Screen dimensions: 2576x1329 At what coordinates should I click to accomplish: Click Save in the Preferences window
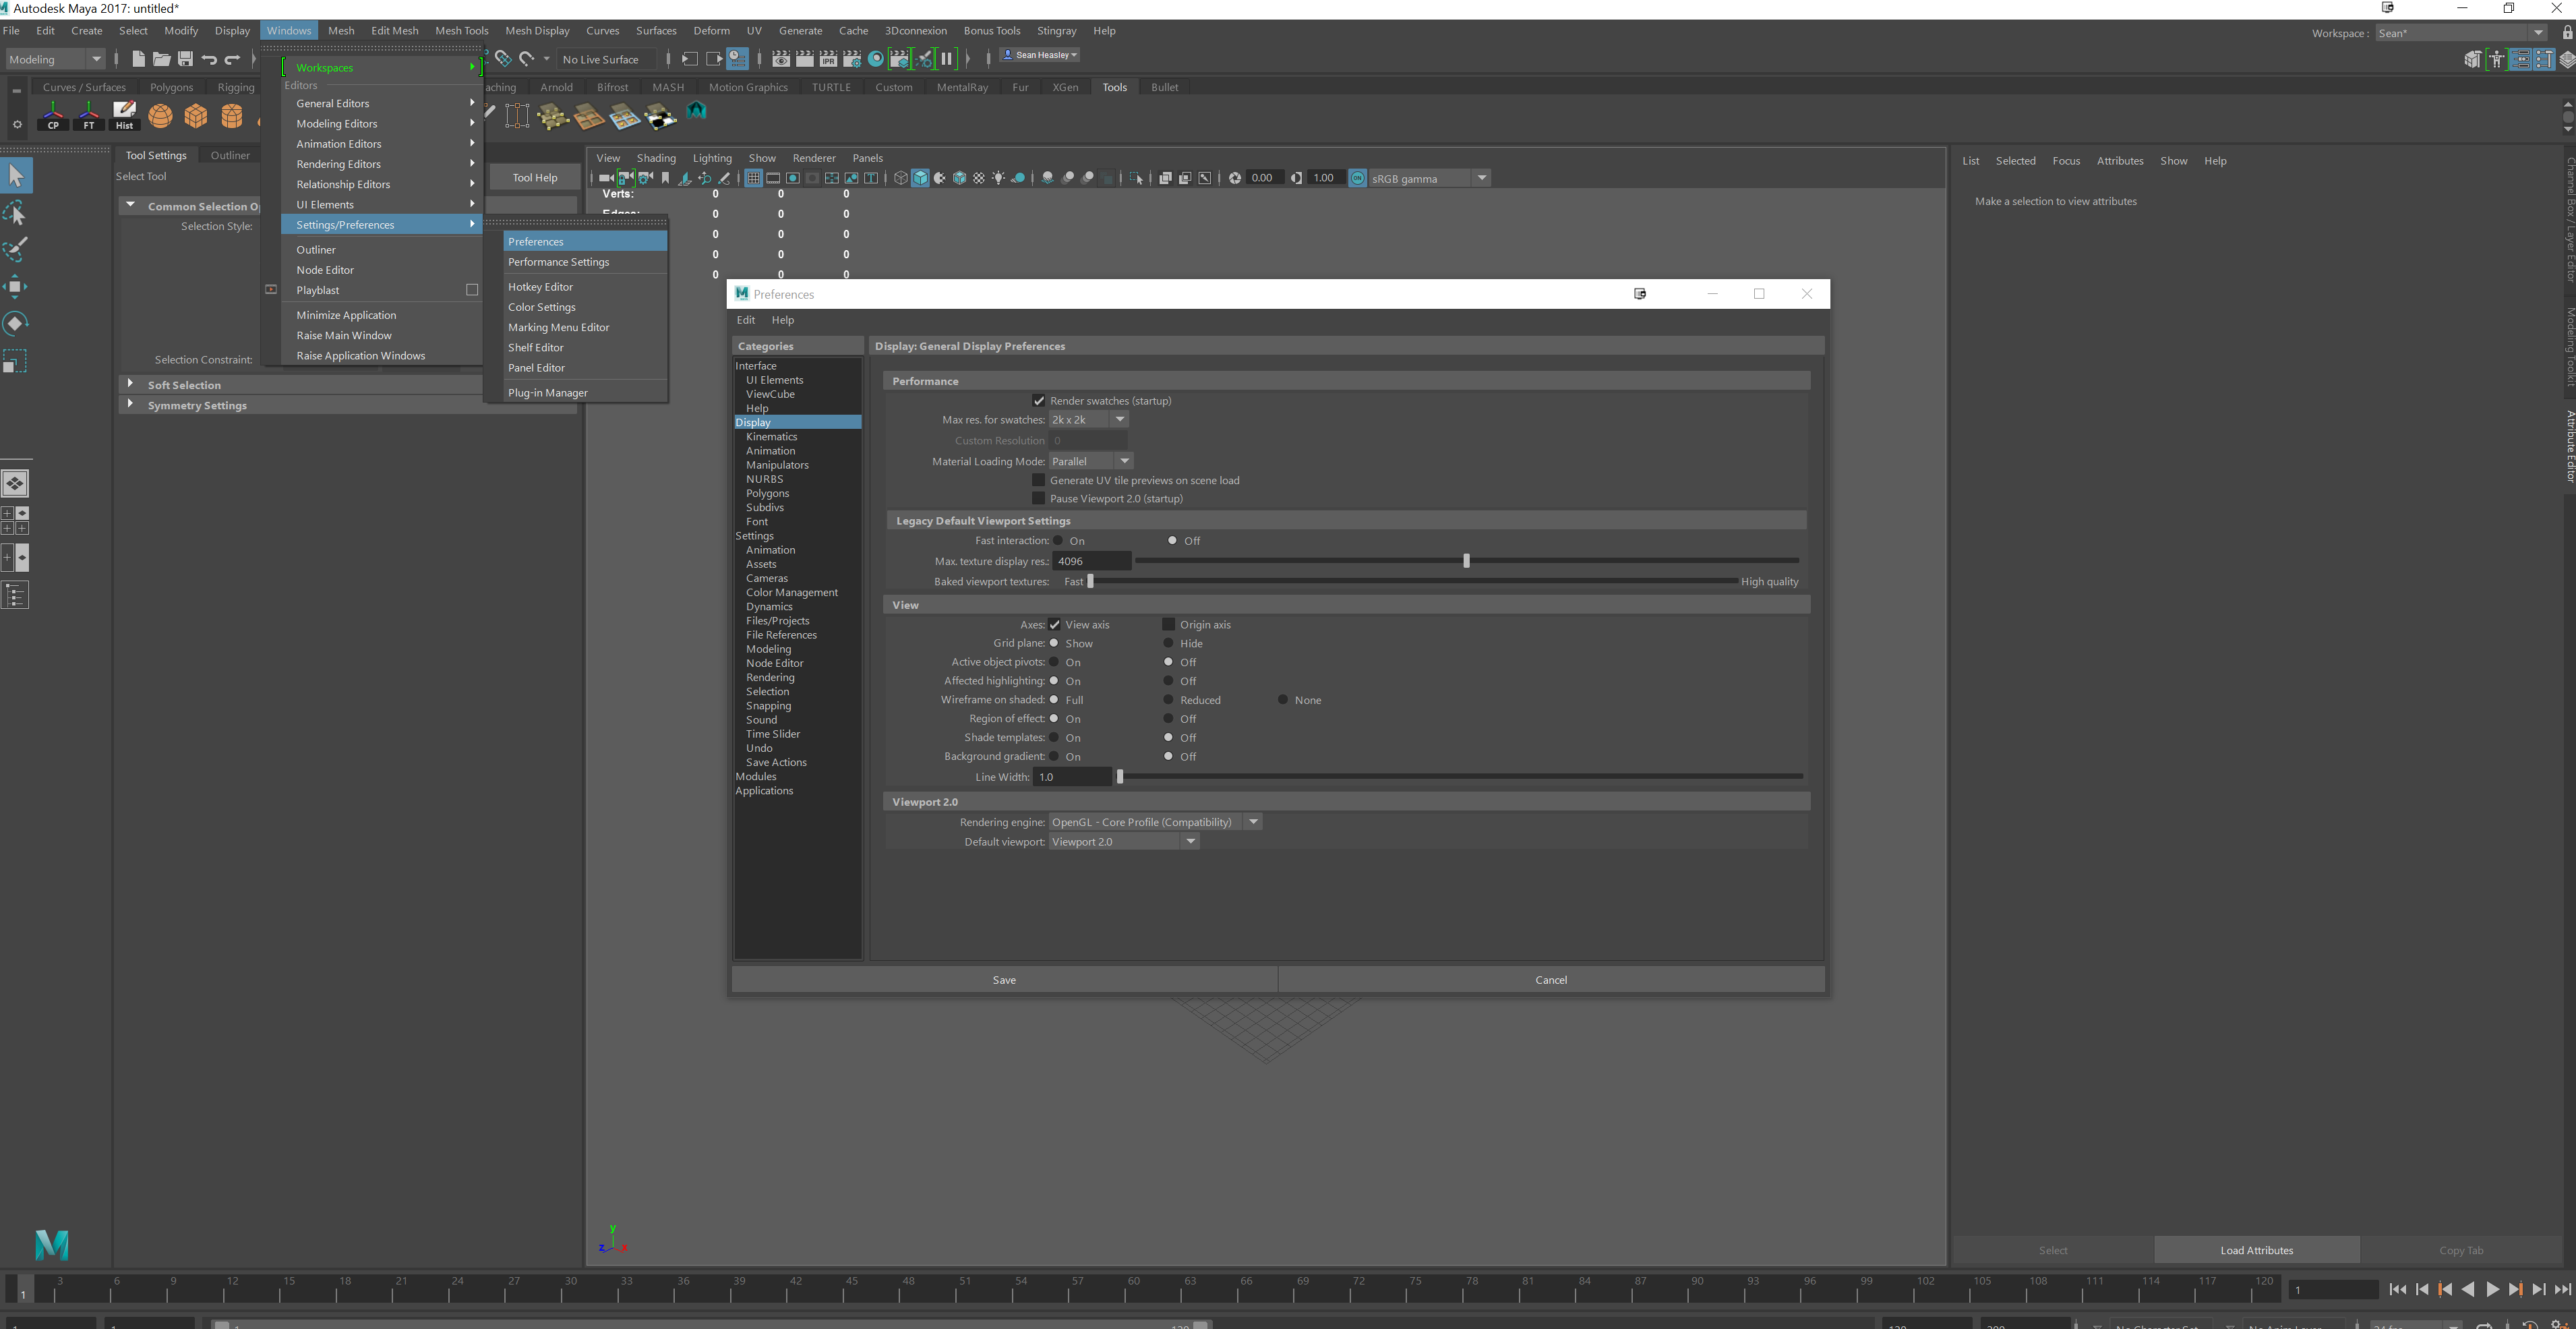coord(1004,980)
